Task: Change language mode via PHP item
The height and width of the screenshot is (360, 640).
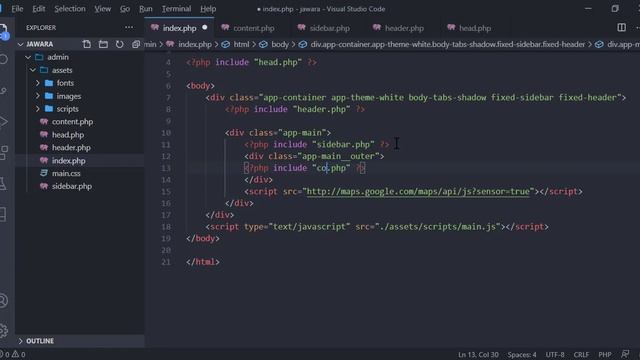Action: point(604,354)
